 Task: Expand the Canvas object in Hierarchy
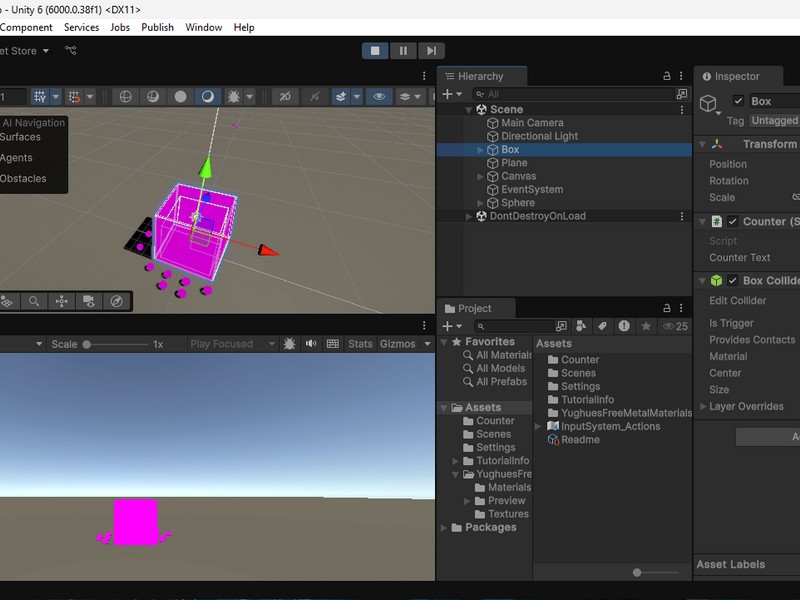481,176
